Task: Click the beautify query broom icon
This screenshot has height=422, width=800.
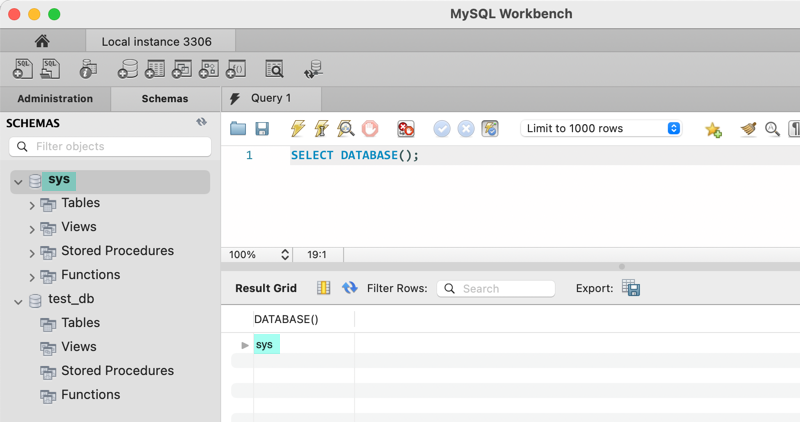Action: pyautogui.click(x=748, y=129)
